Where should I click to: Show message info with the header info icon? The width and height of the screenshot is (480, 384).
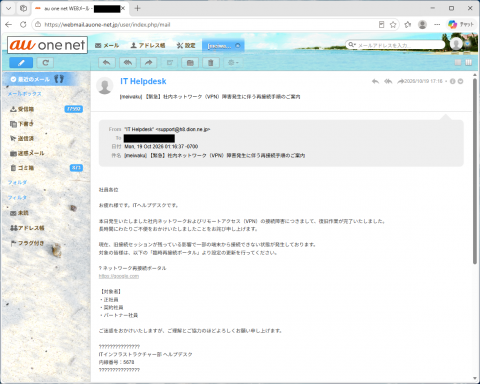point(452,81)
